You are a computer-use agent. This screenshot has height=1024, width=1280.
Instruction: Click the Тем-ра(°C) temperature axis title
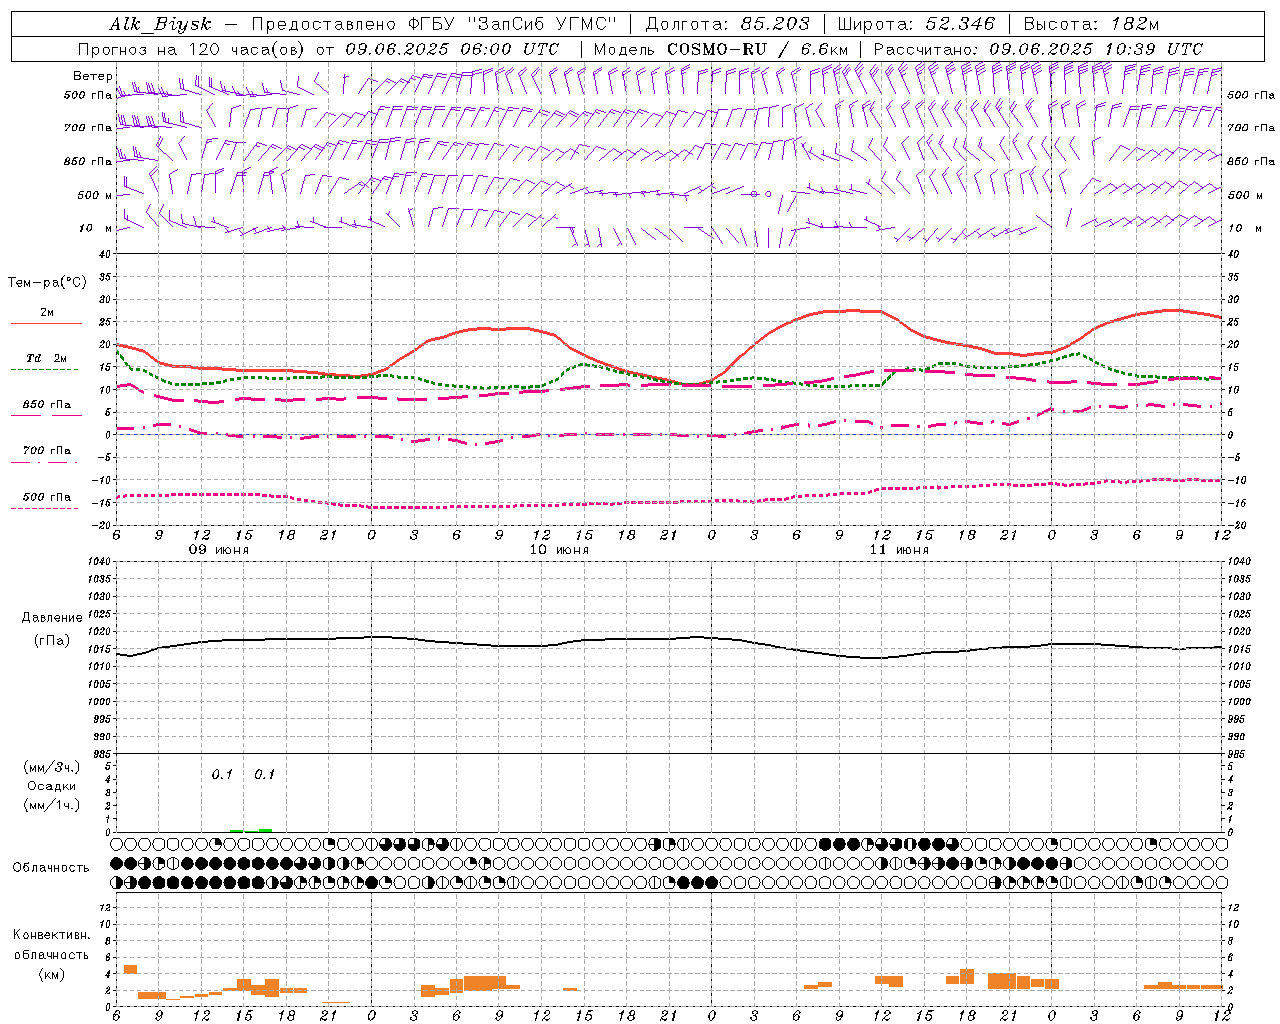[47, 283]
